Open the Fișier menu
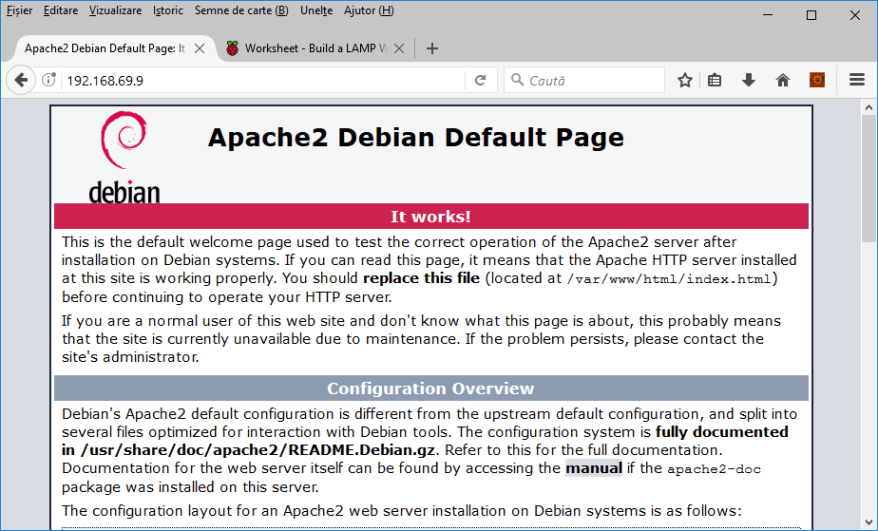Screen dimensions: 878x531 (20, 11)
